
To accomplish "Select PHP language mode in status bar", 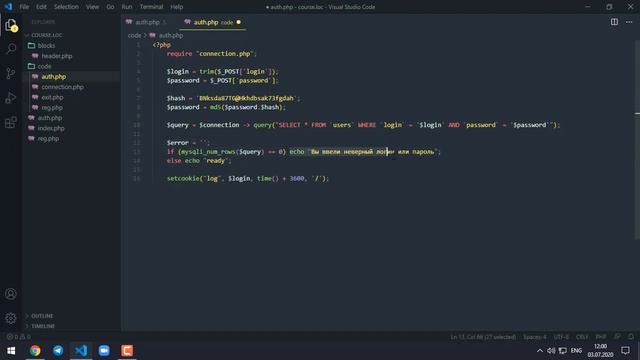I will click(x=601, y=337).
